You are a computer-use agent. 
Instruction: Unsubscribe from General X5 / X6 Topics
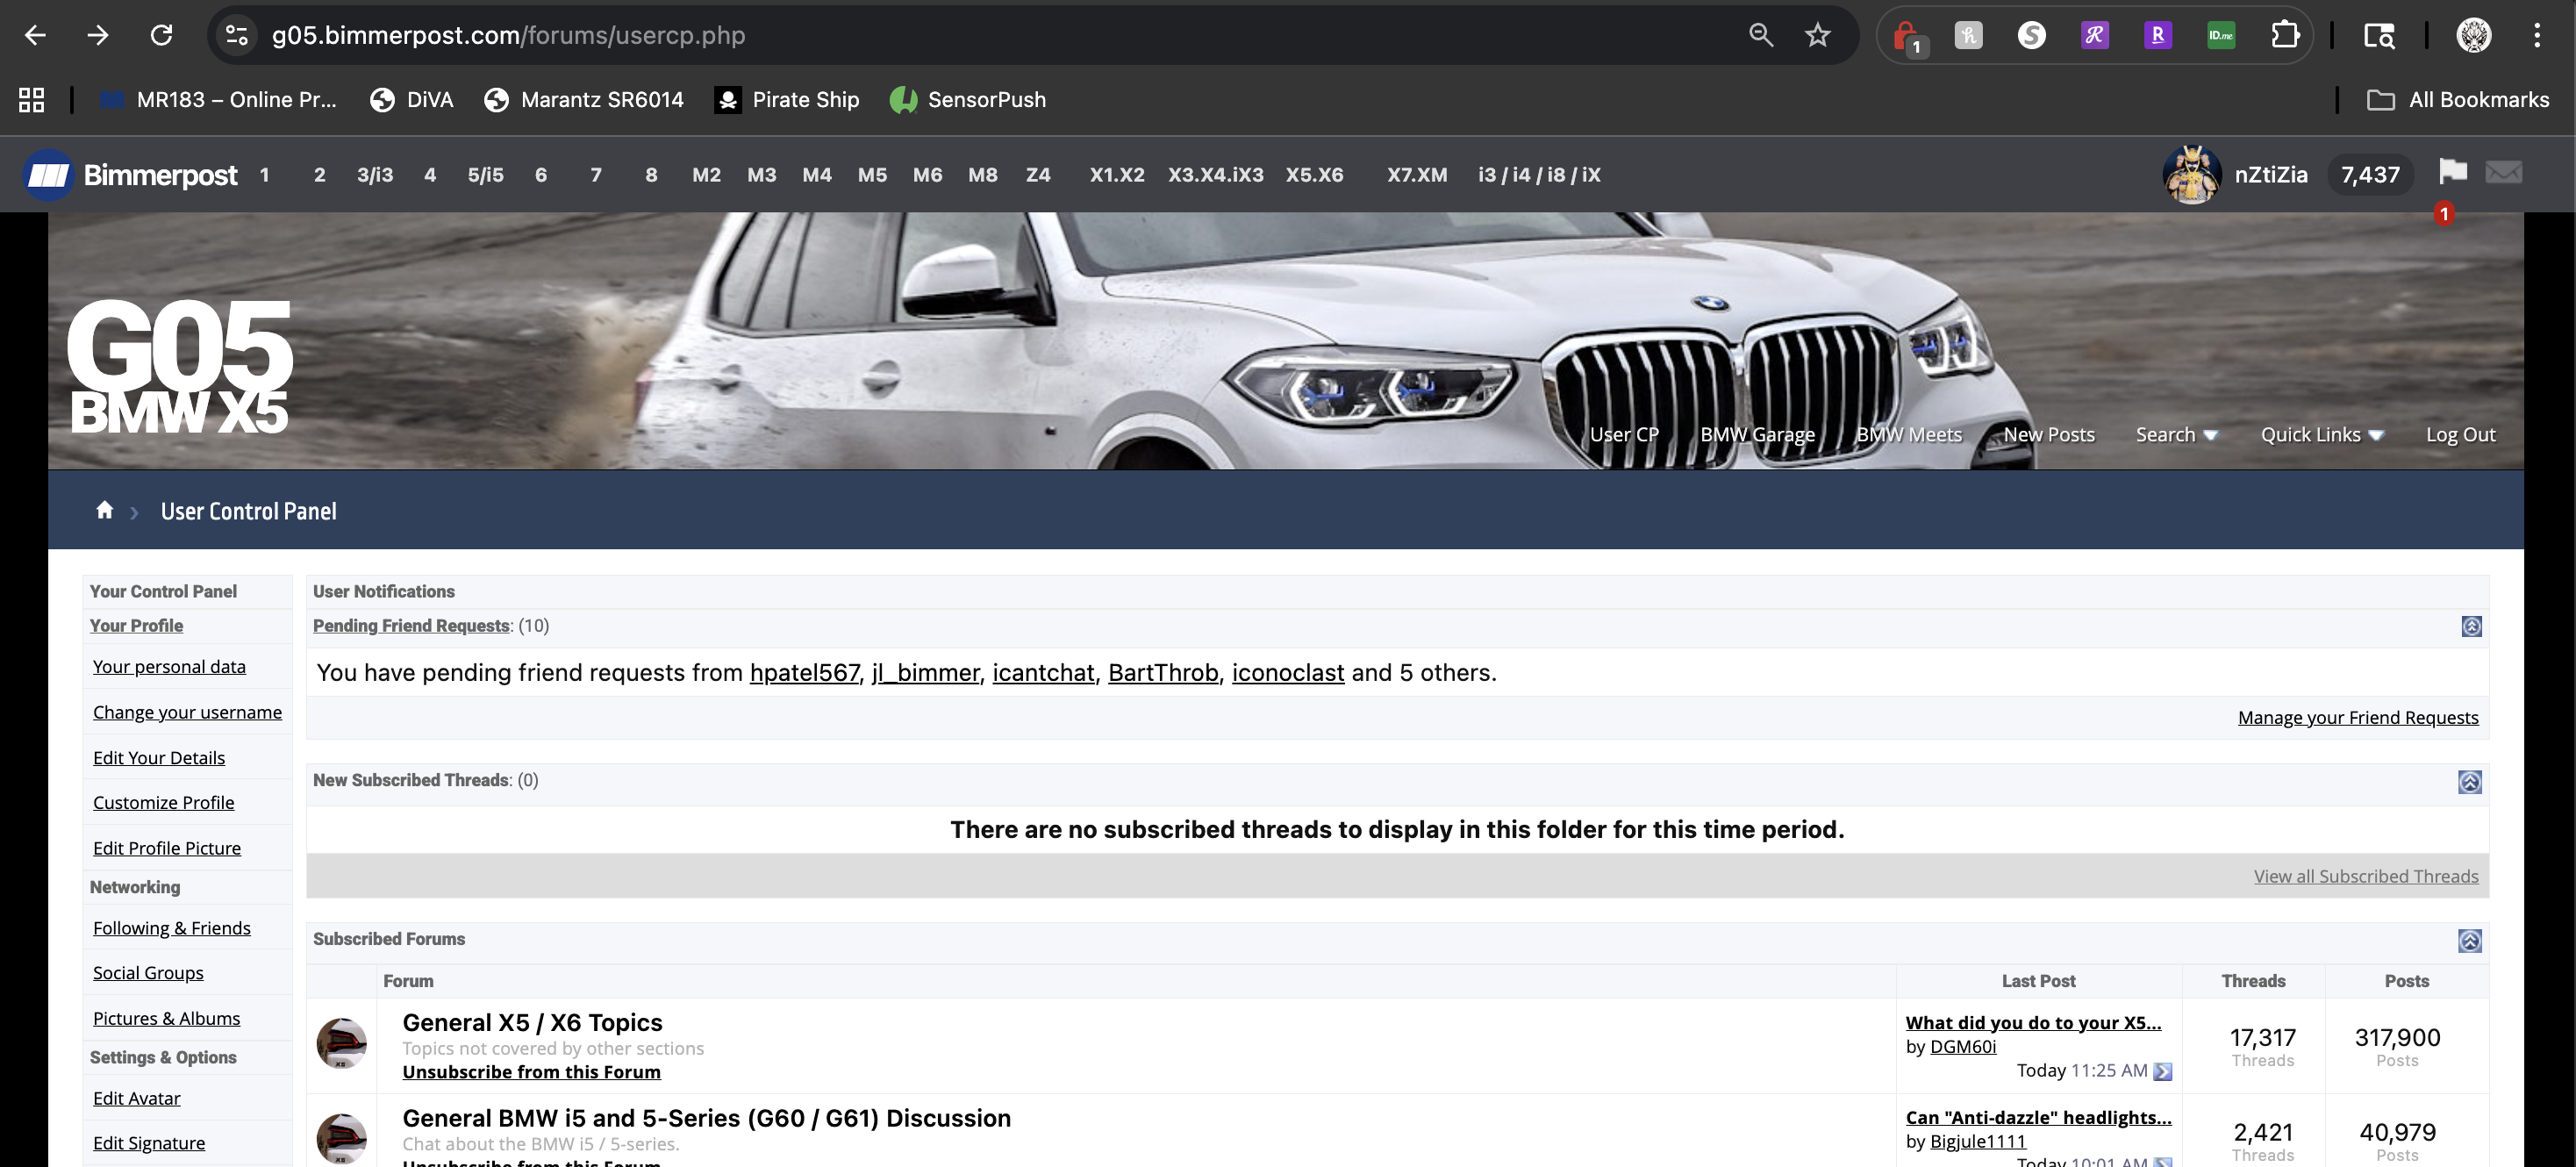pos(531,1072)
